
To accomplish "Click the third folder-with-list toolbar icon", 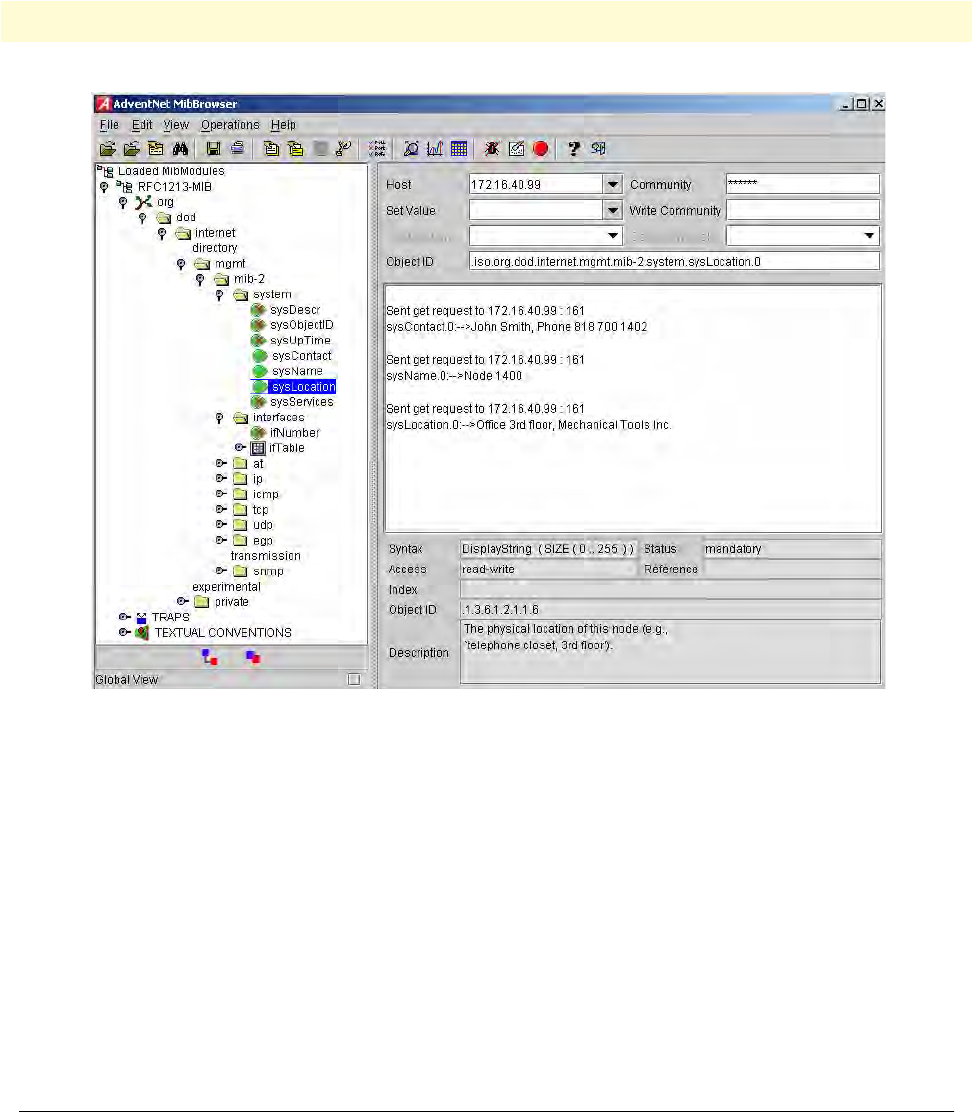I will pos(156,149).
